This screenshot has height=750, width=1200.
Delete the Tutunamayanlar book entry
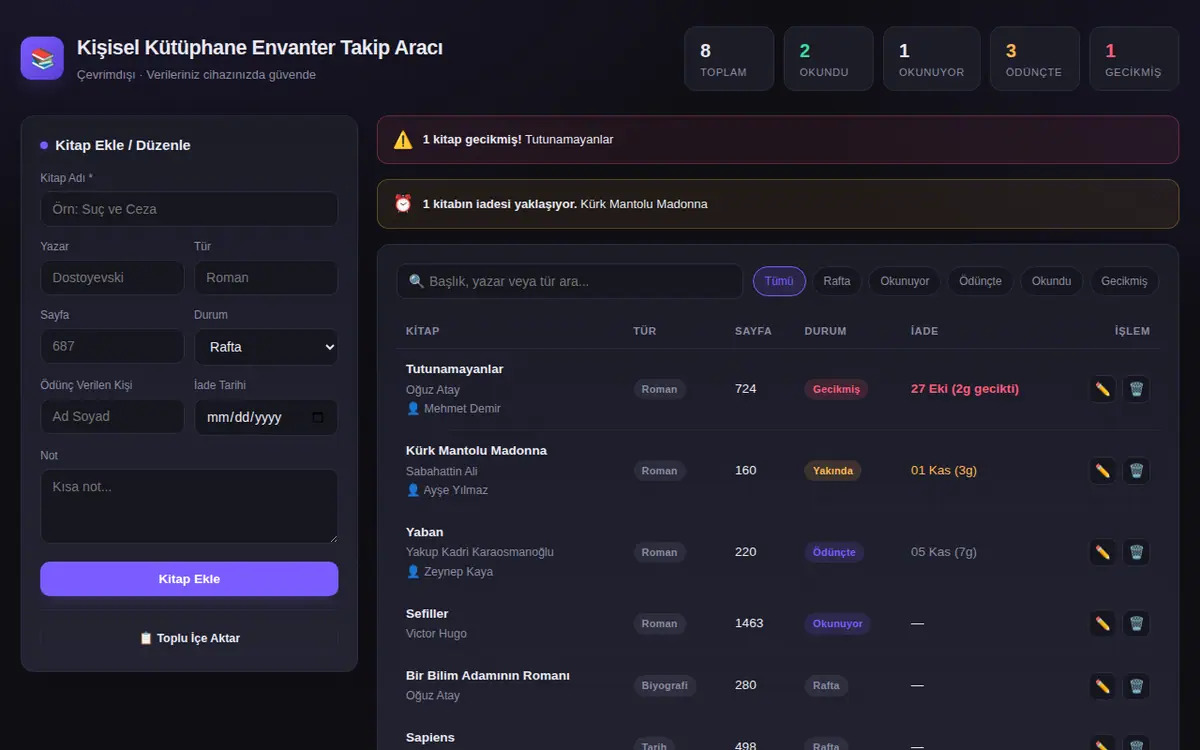[1136, 389]
